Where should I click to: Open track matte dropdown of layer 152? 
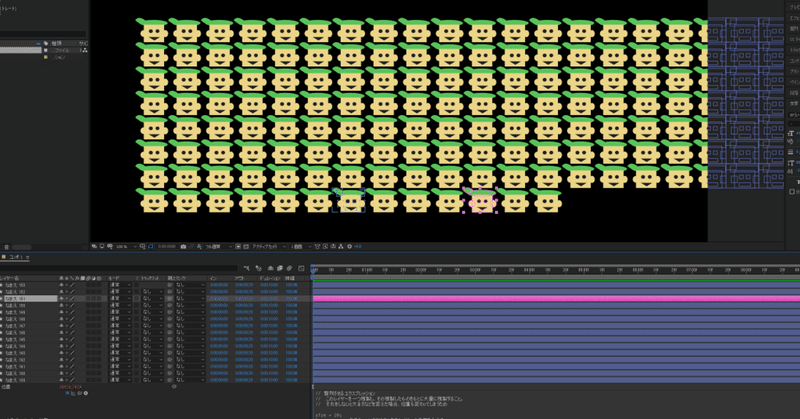click(x=152, y=291)
